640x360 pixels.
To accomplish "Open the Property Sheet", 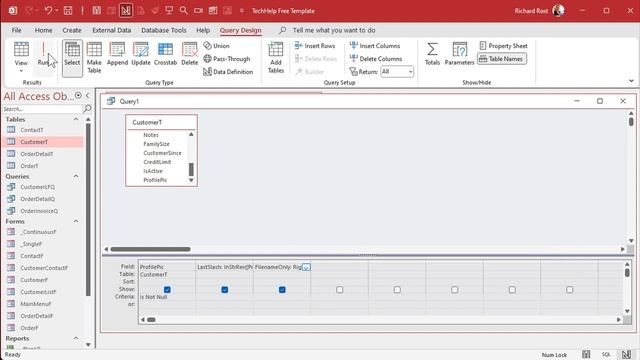I will pos(503,46).
